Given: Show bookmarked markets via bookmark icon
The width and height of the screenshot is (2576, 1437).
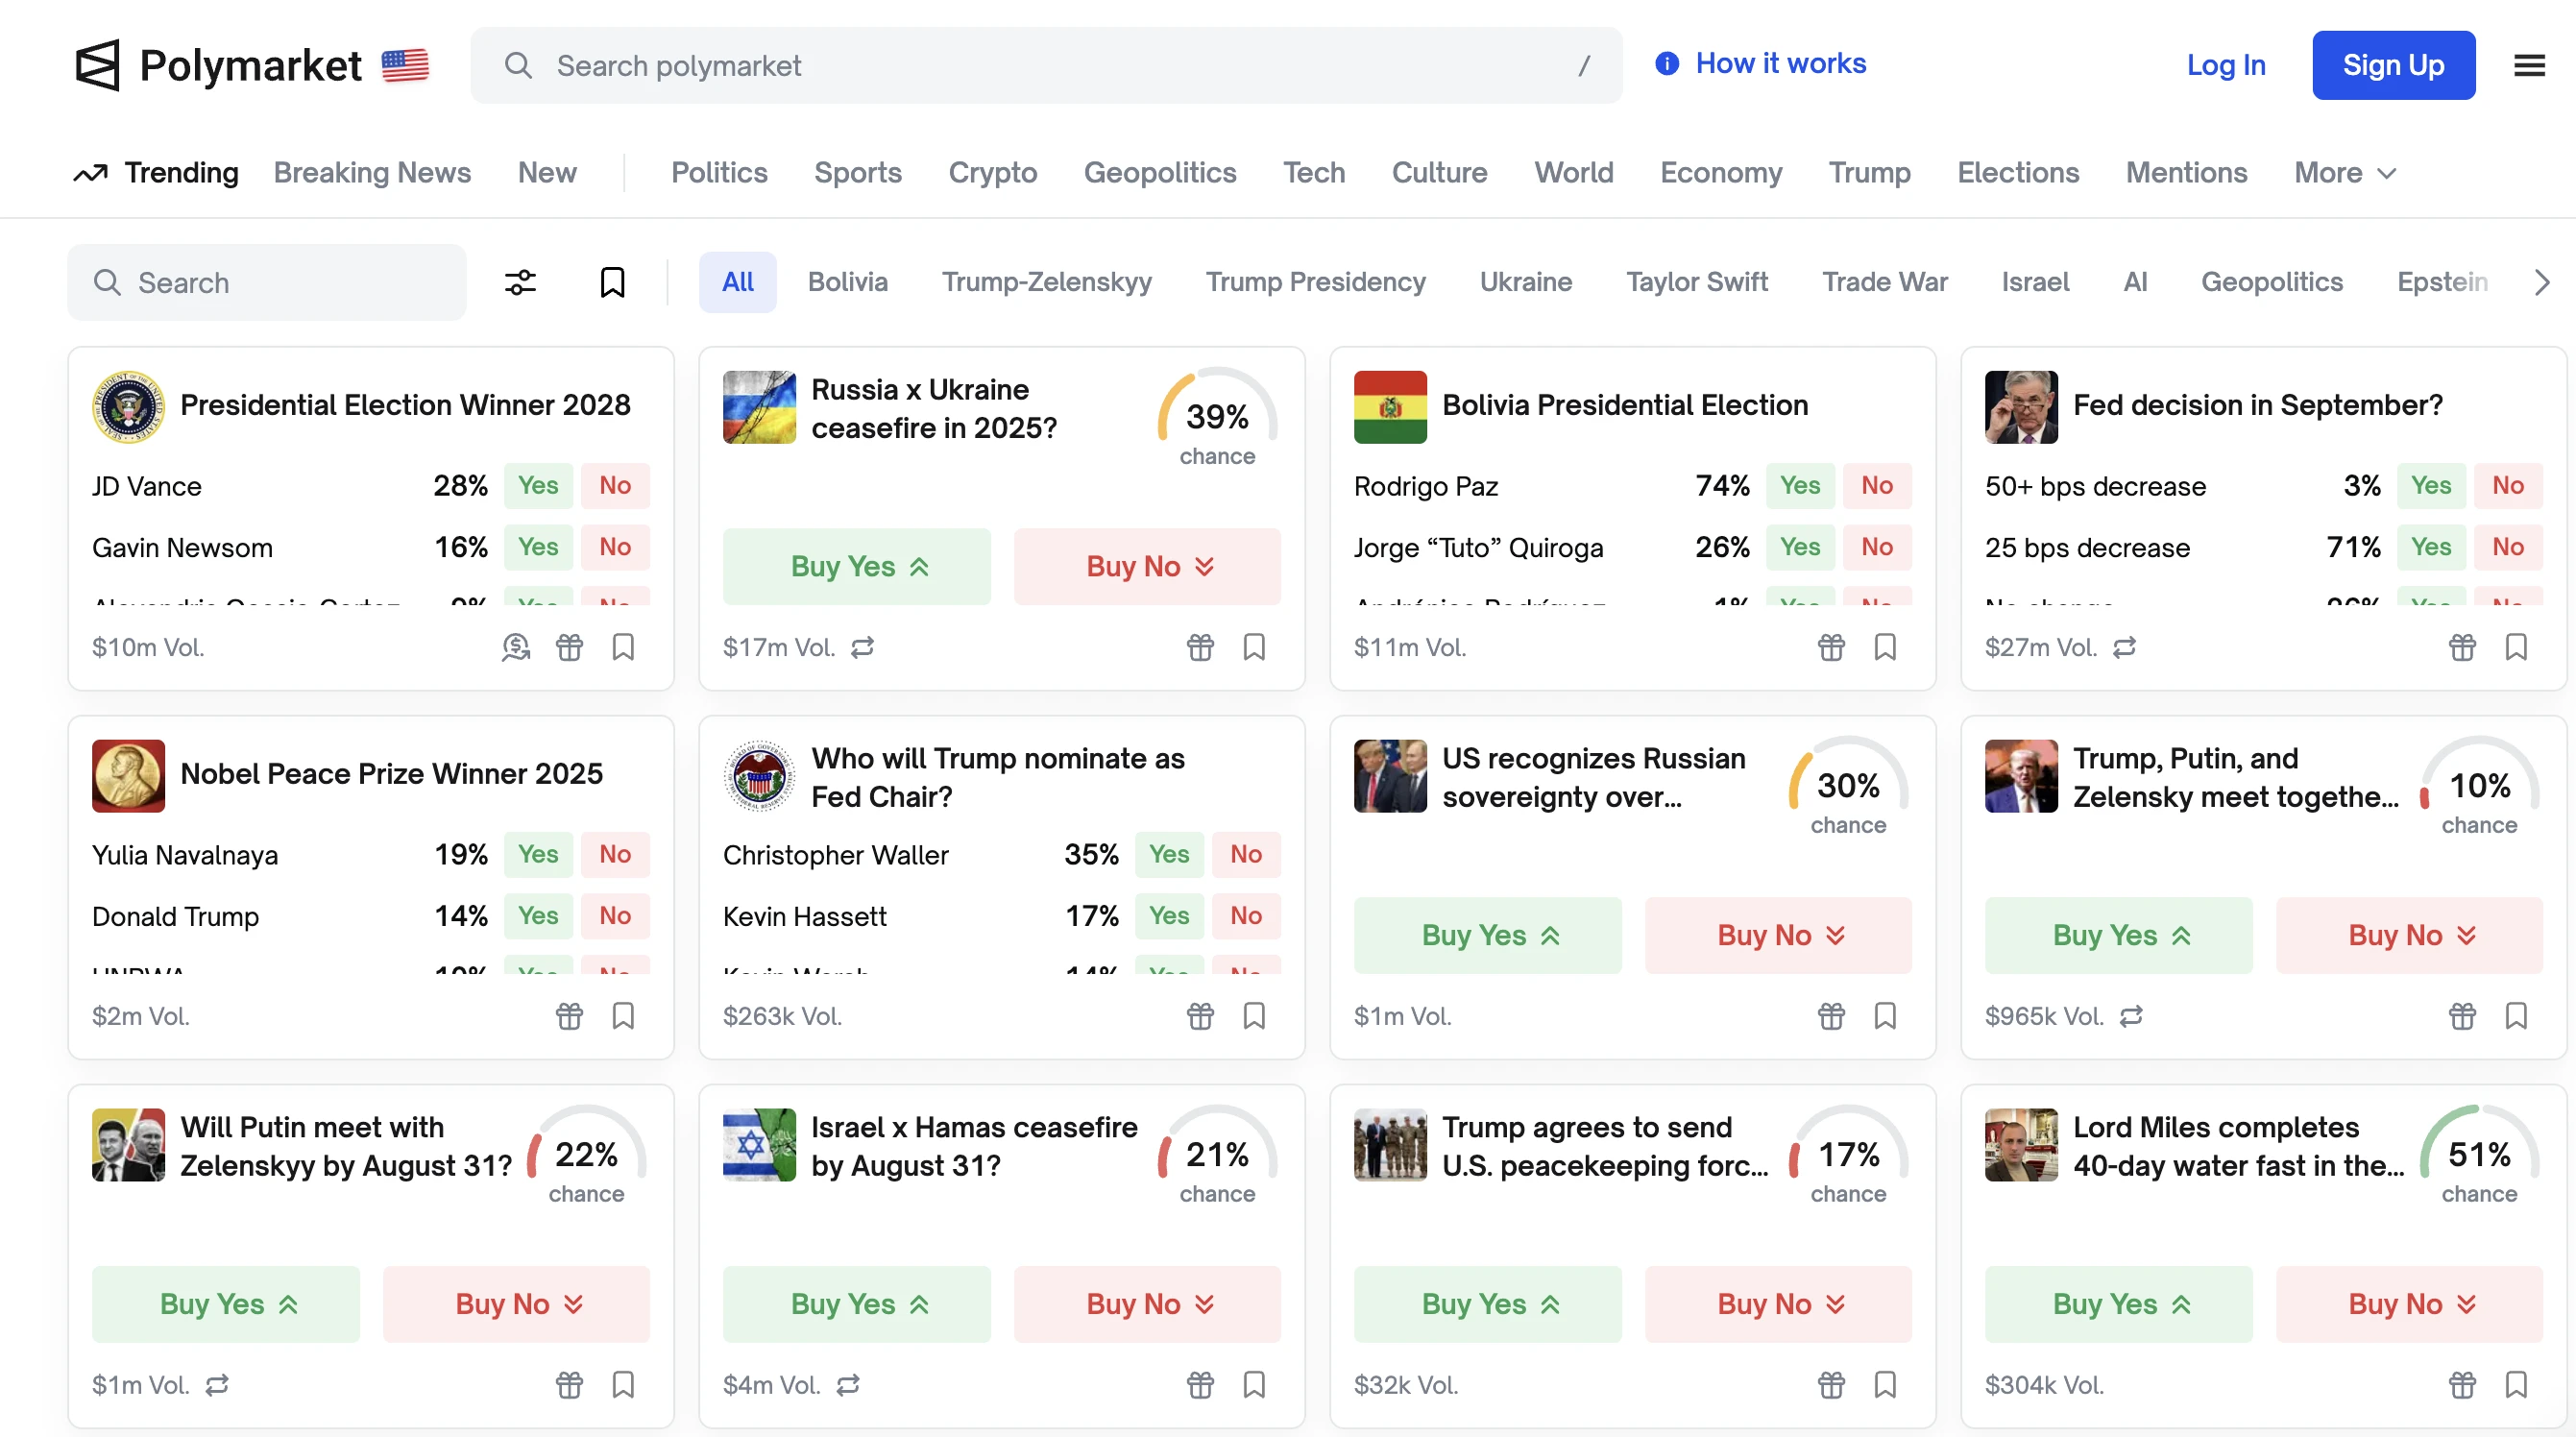Looking at the screenshot, I should tap(612, 283).
